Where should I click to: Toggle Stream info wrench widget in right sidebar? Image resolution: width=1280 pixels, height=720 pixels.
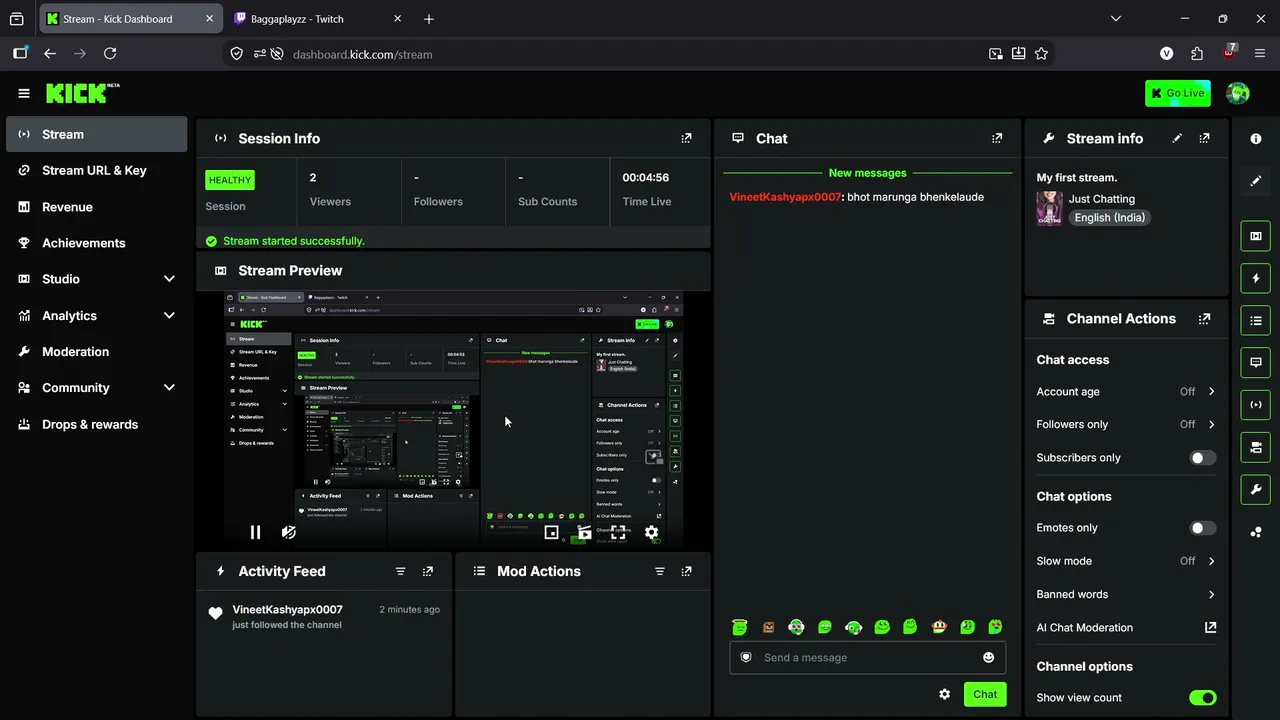coord(1256,490)
